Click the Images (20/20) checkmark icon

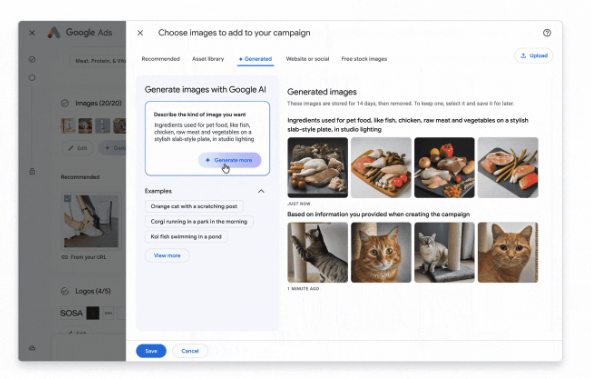tap(65, 103)
